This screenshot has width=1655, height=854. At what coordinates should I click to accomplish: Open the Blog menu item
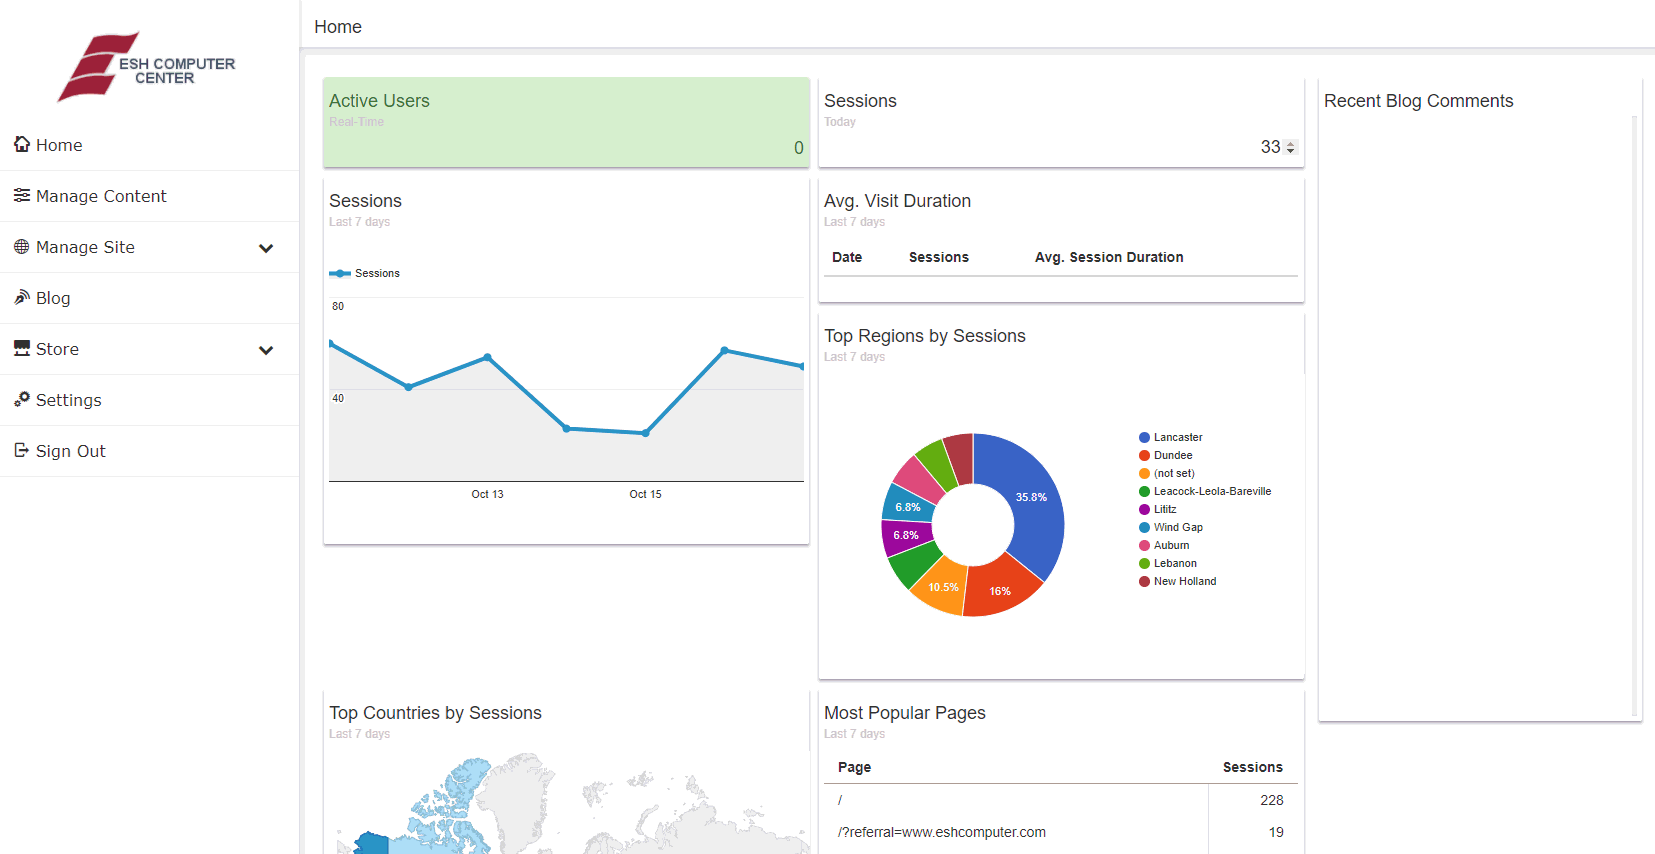(x=53, y=298)
